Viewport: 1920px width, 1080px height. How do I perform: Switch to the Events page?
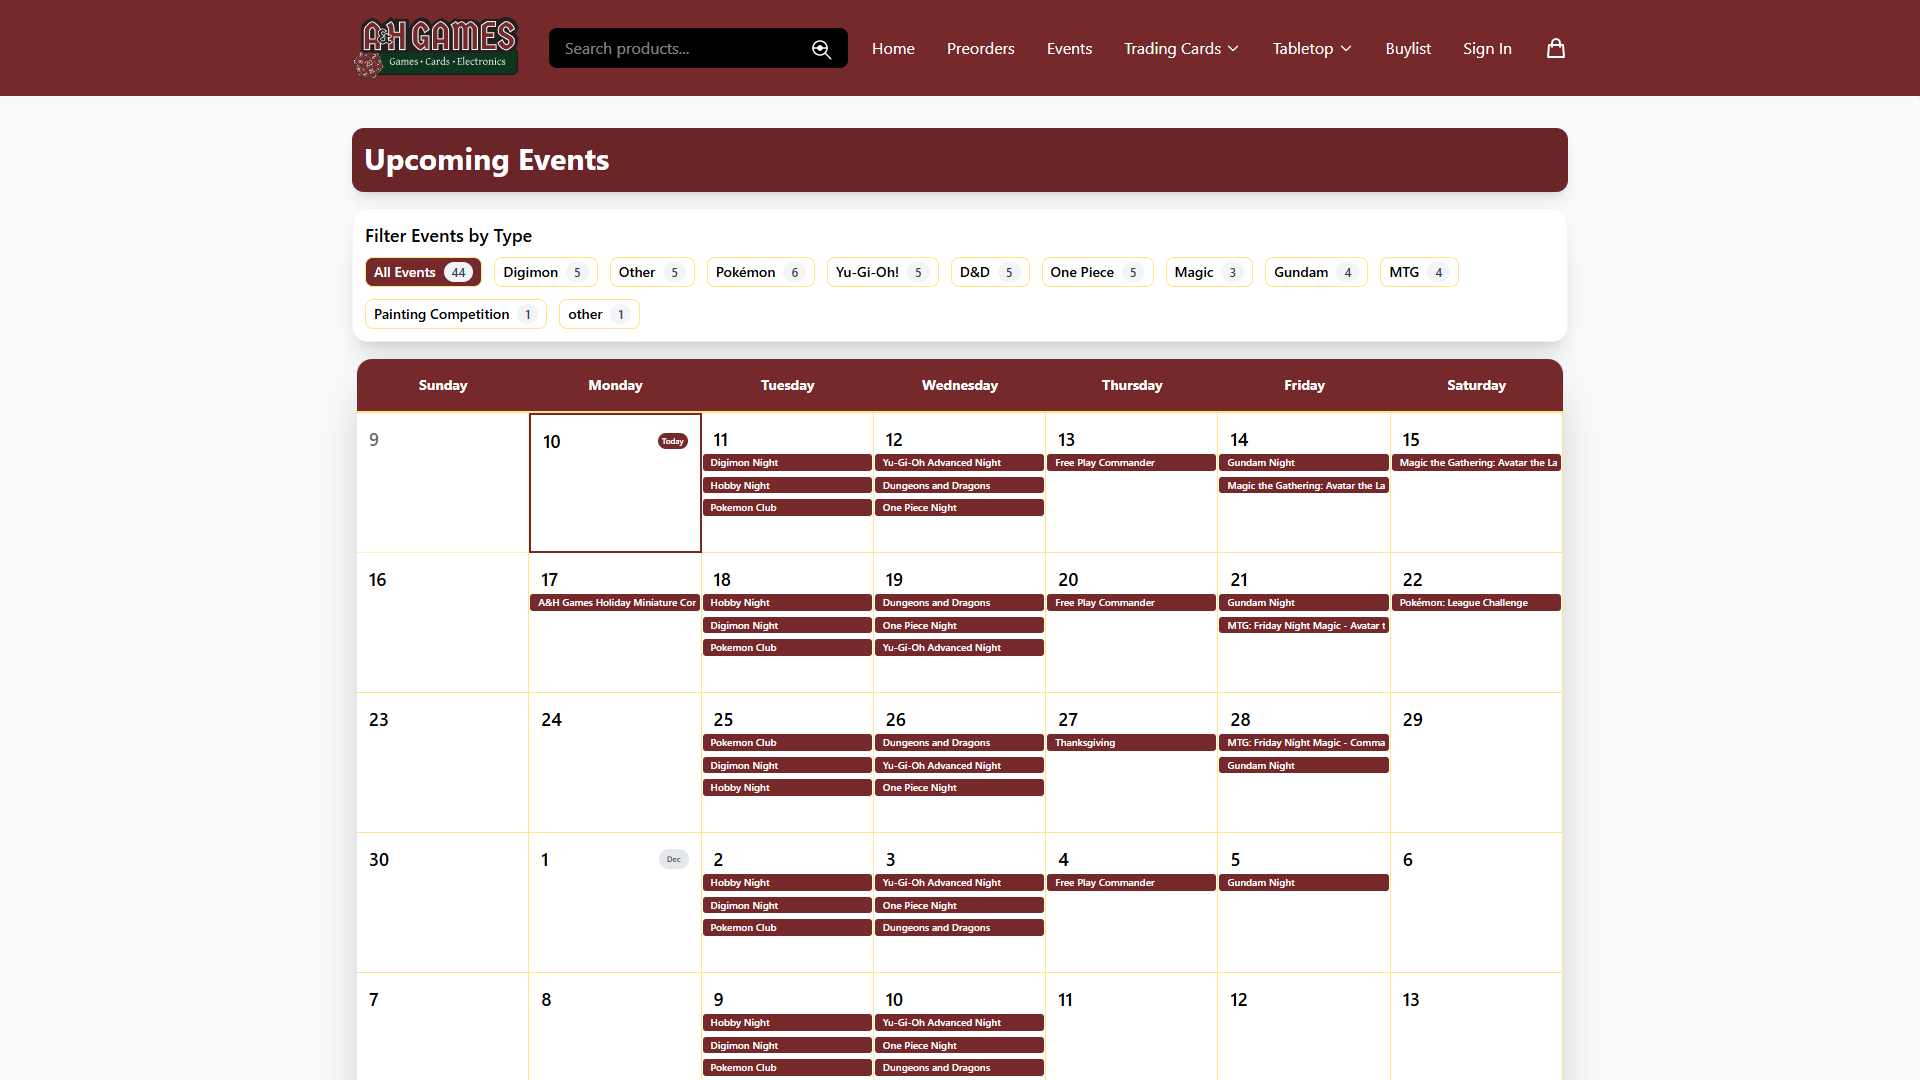click(x=1069, y=48)
